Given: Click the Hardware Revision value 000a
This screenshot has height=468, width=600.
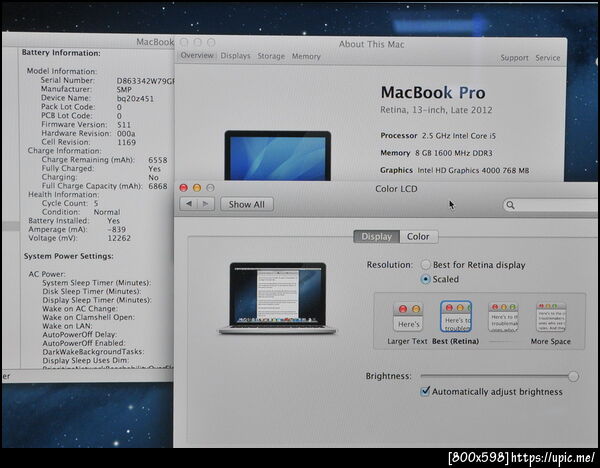Looking at the screenshot, I should (x=126, y=134).
